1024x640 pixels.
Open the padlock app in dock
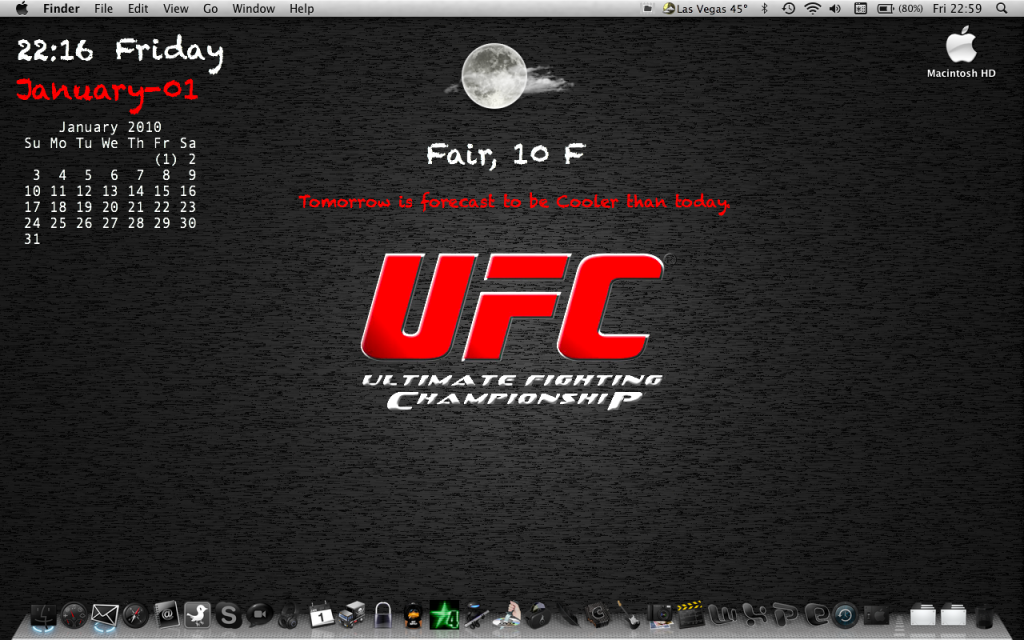tap(383, 615)
